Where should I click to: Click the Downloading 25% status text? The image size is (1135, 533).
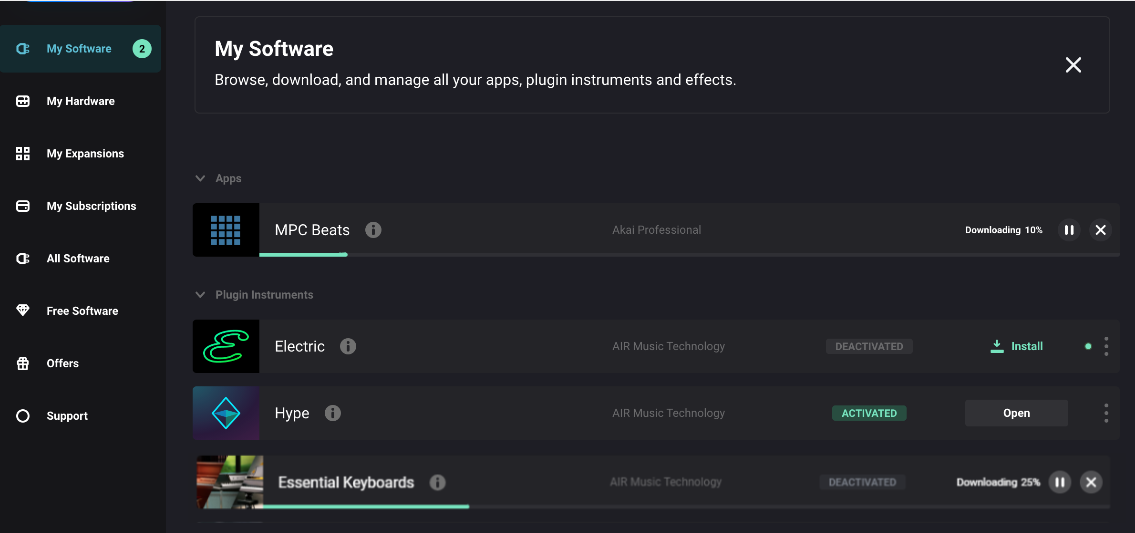tap(998, 482)
